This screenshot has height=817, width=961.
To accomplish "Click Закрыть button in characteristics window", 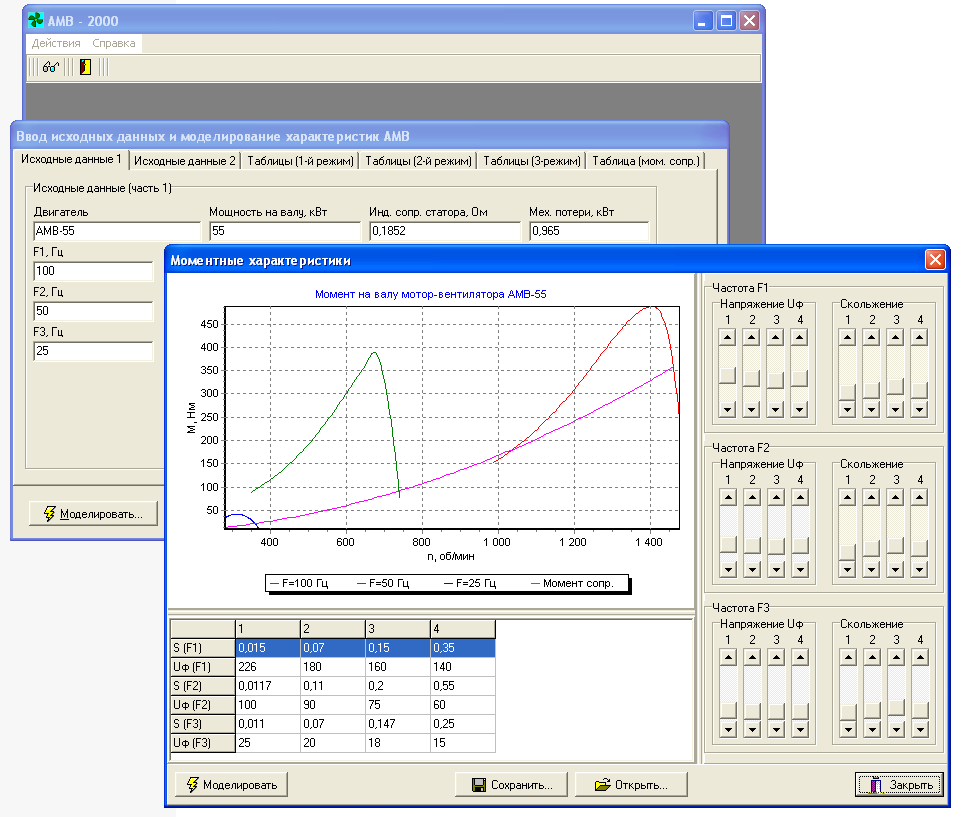I will click(899, 785).
